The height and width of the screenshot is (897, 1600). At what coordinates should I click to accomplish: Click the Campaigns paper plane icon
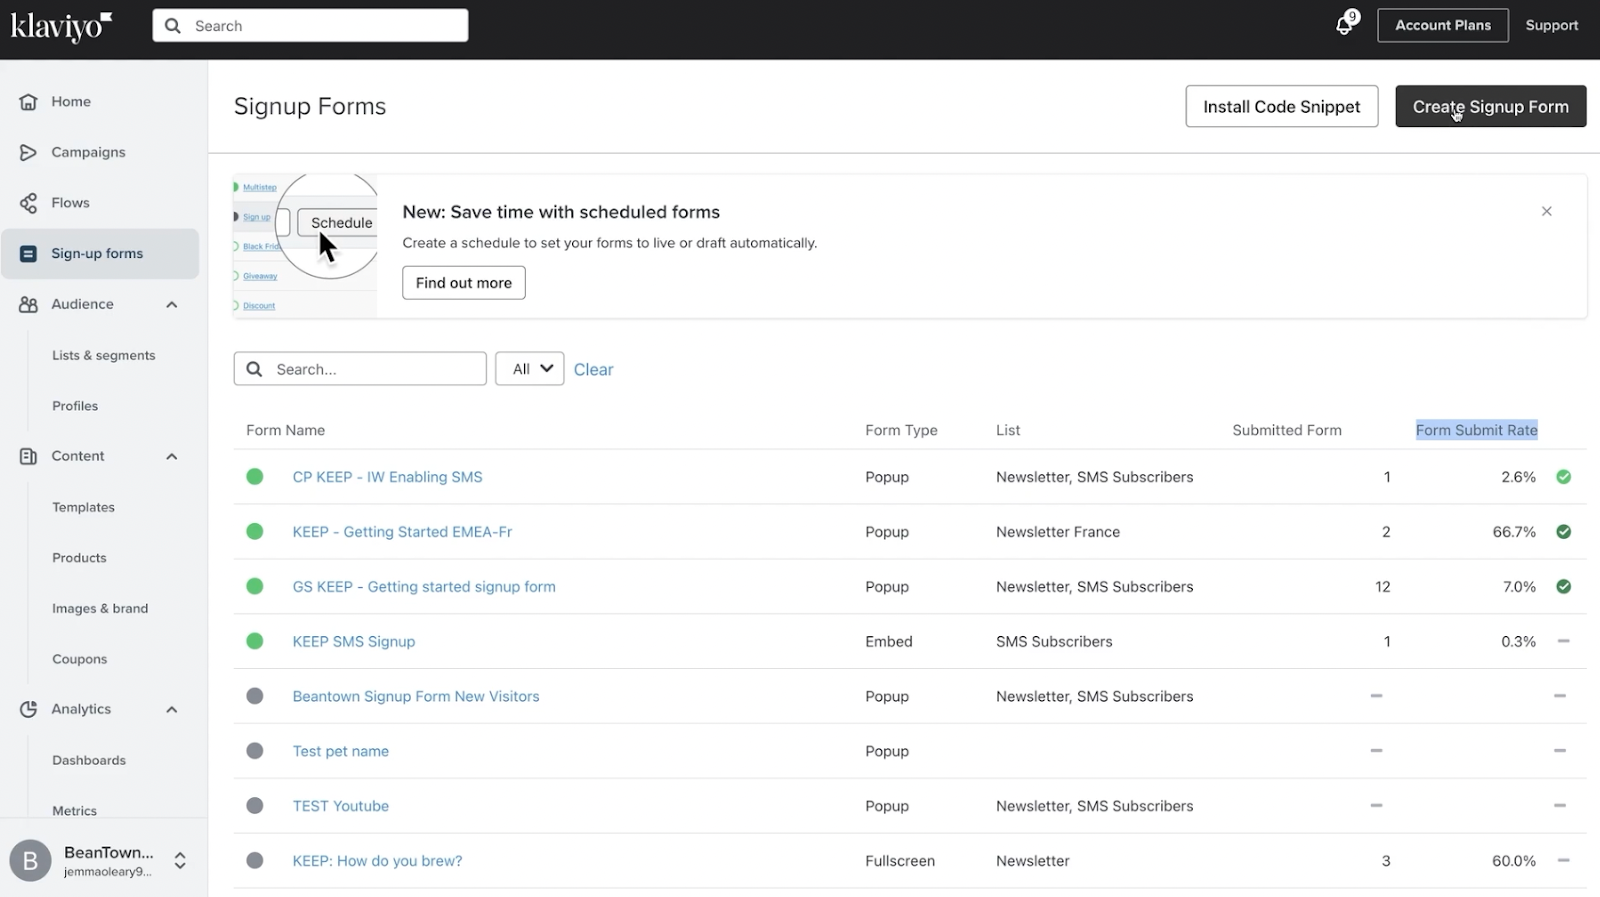[28, 152]
